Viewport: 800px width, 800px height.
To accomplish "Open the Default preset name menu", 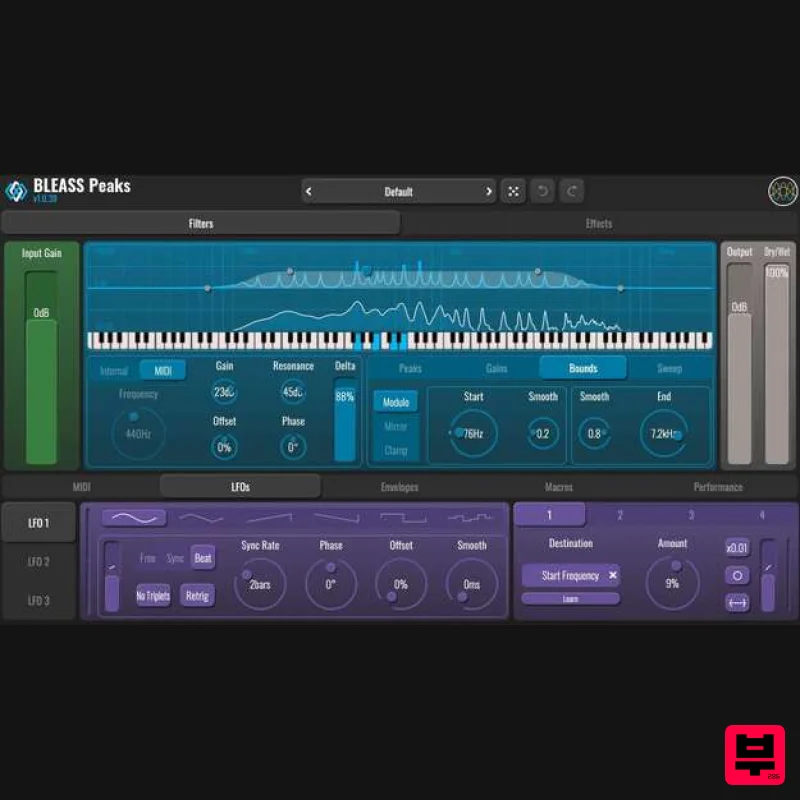I will coord(398,192).
